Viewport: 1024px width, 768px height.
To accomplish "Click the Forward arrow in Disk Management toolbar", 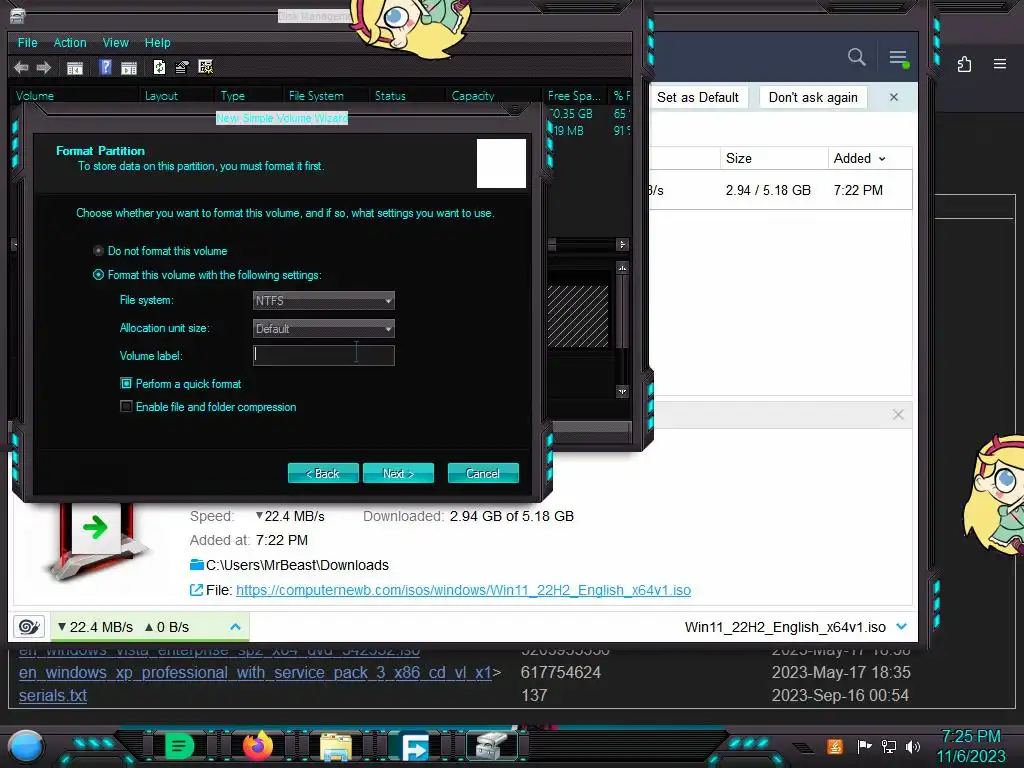I will coord(44,67).
